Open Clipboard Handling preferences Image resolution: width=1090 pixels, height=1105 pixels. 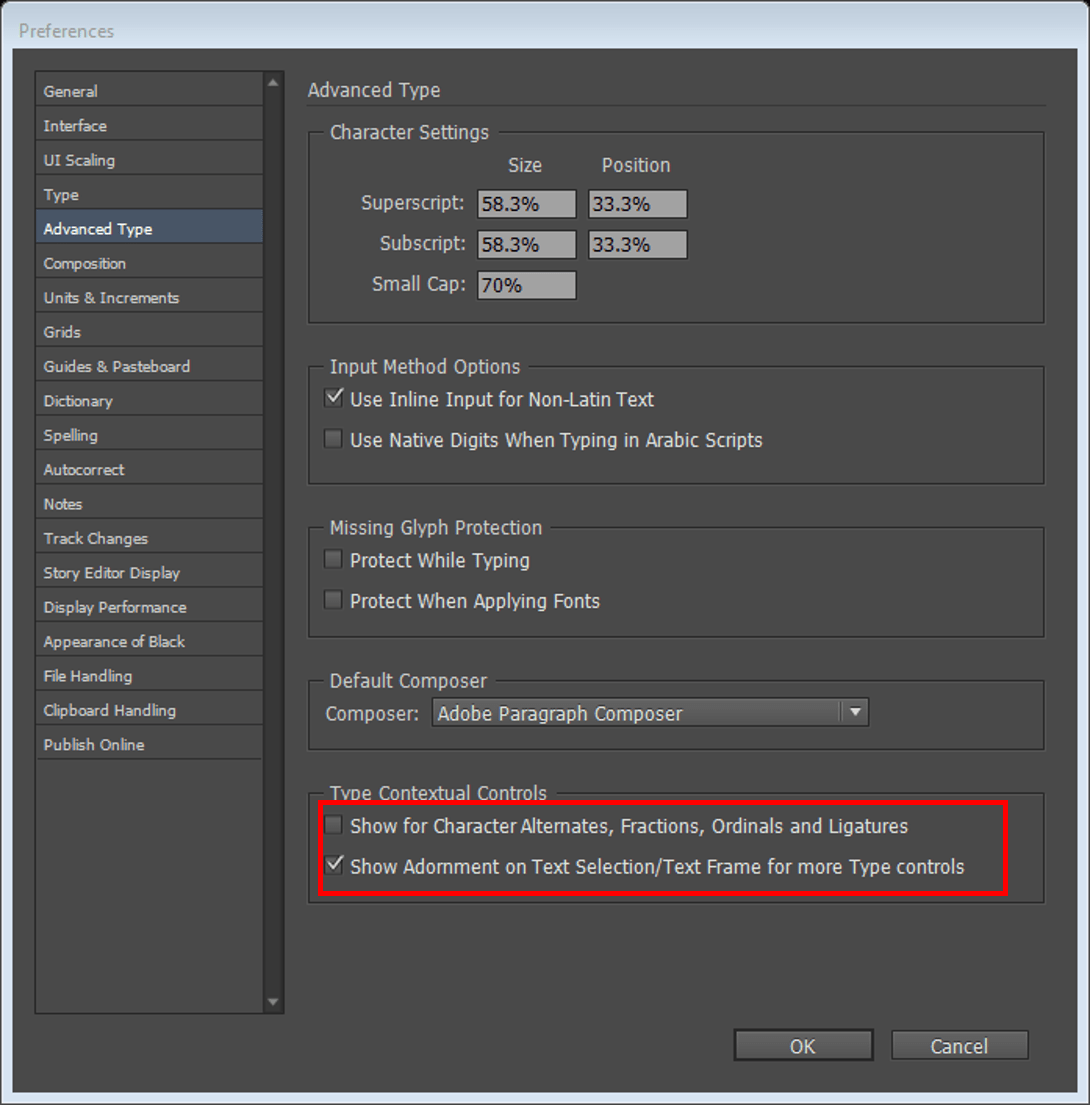pyautogui.click(x=149, y=710)
